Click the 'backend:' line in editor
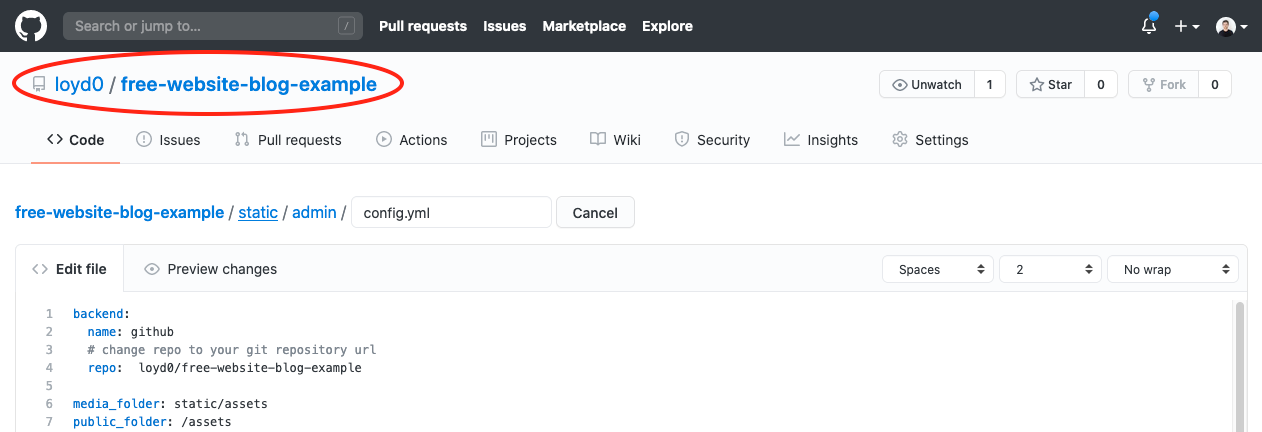 pyautogui.click(x=101, y=313)
